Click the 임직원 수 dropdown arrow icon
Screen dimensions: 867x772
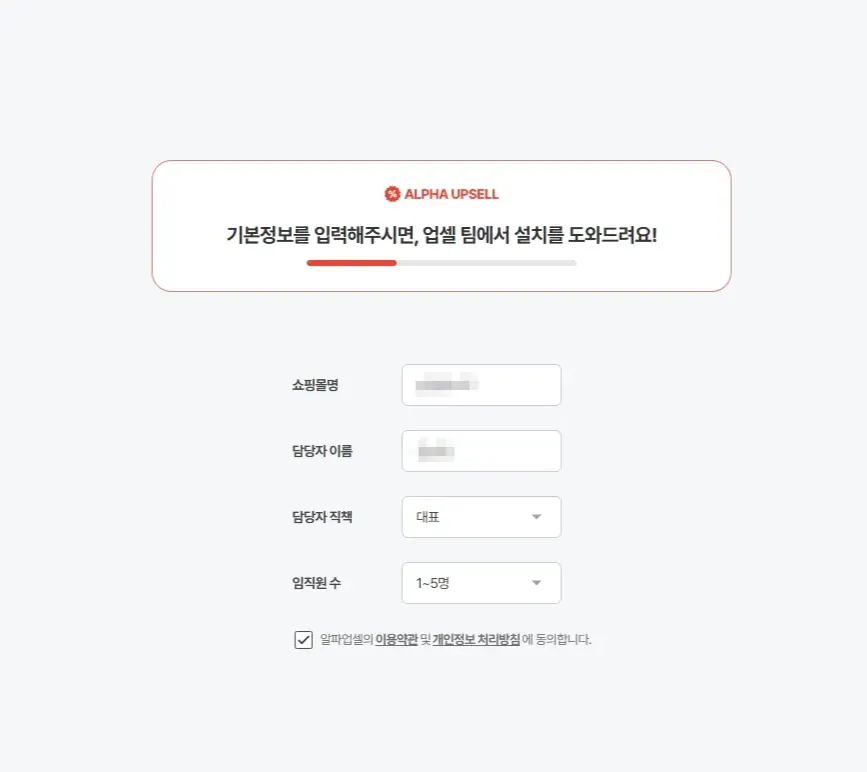pyautogui.click(x=536, y=583)
